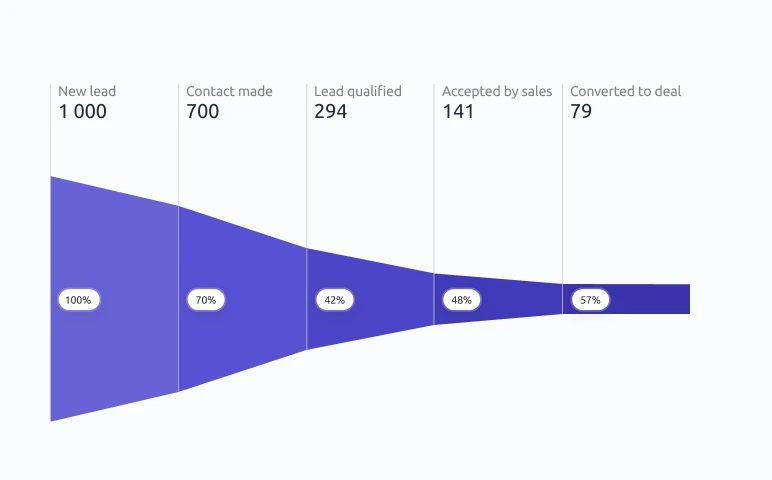Click the New lead funnel segment

pyautogui.click(x=114, y=345)
